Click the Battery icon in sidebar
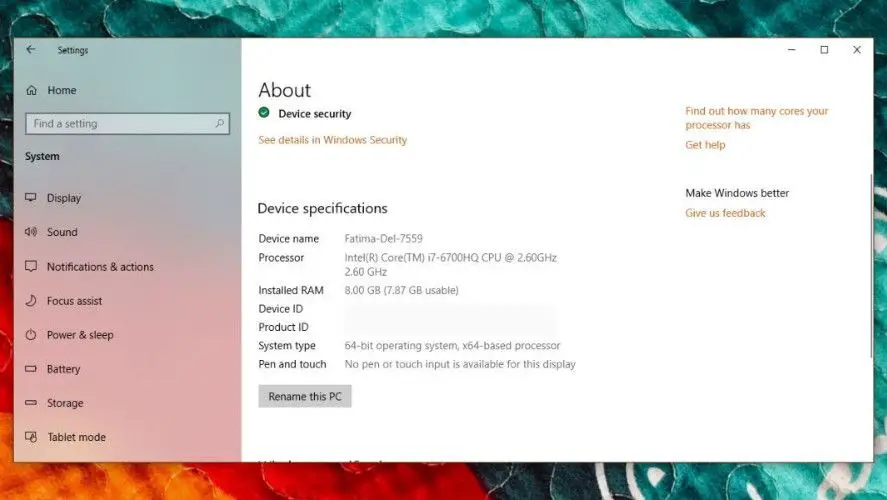The height and width of the screenshot is (500, 887). click(x=31, y=369)
